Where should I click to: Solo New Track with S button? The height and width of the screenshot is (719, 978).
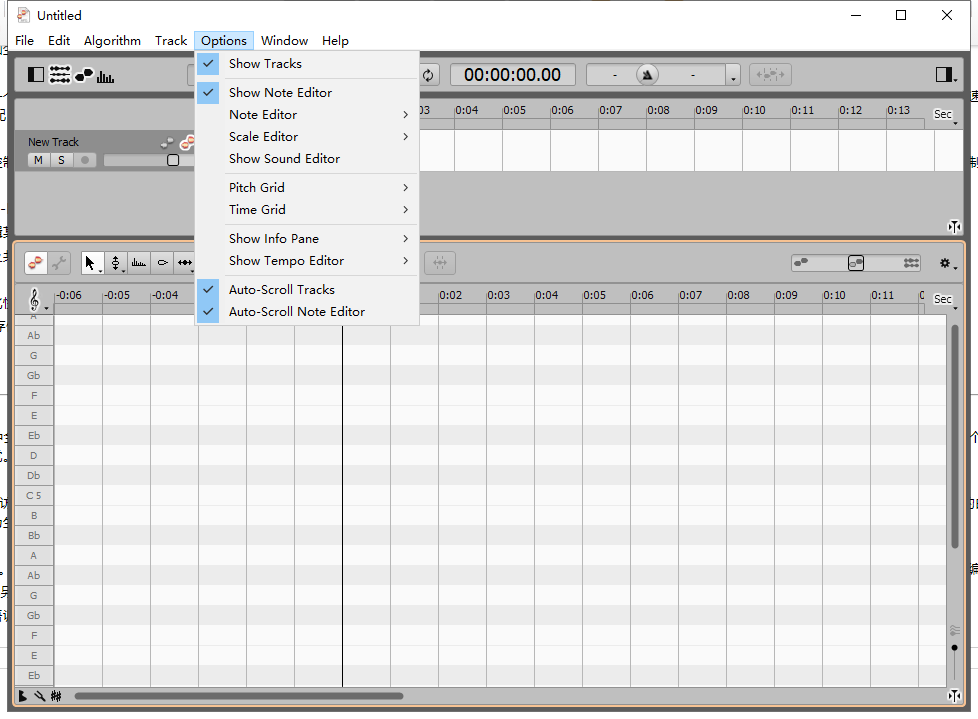61,160
